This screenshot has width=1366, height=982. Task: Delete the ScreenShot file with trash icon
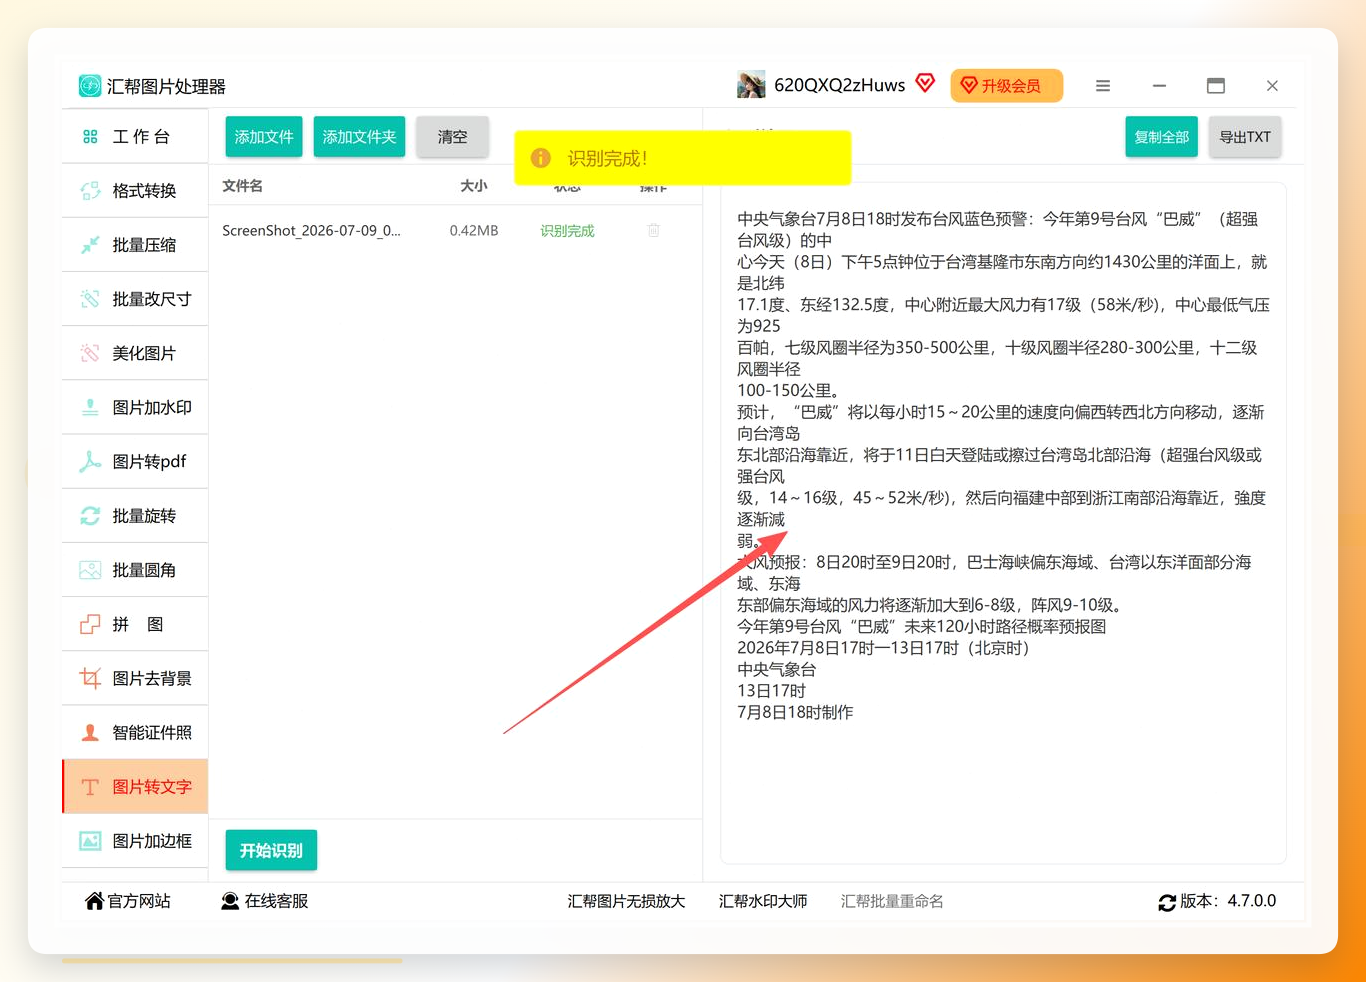653,230
